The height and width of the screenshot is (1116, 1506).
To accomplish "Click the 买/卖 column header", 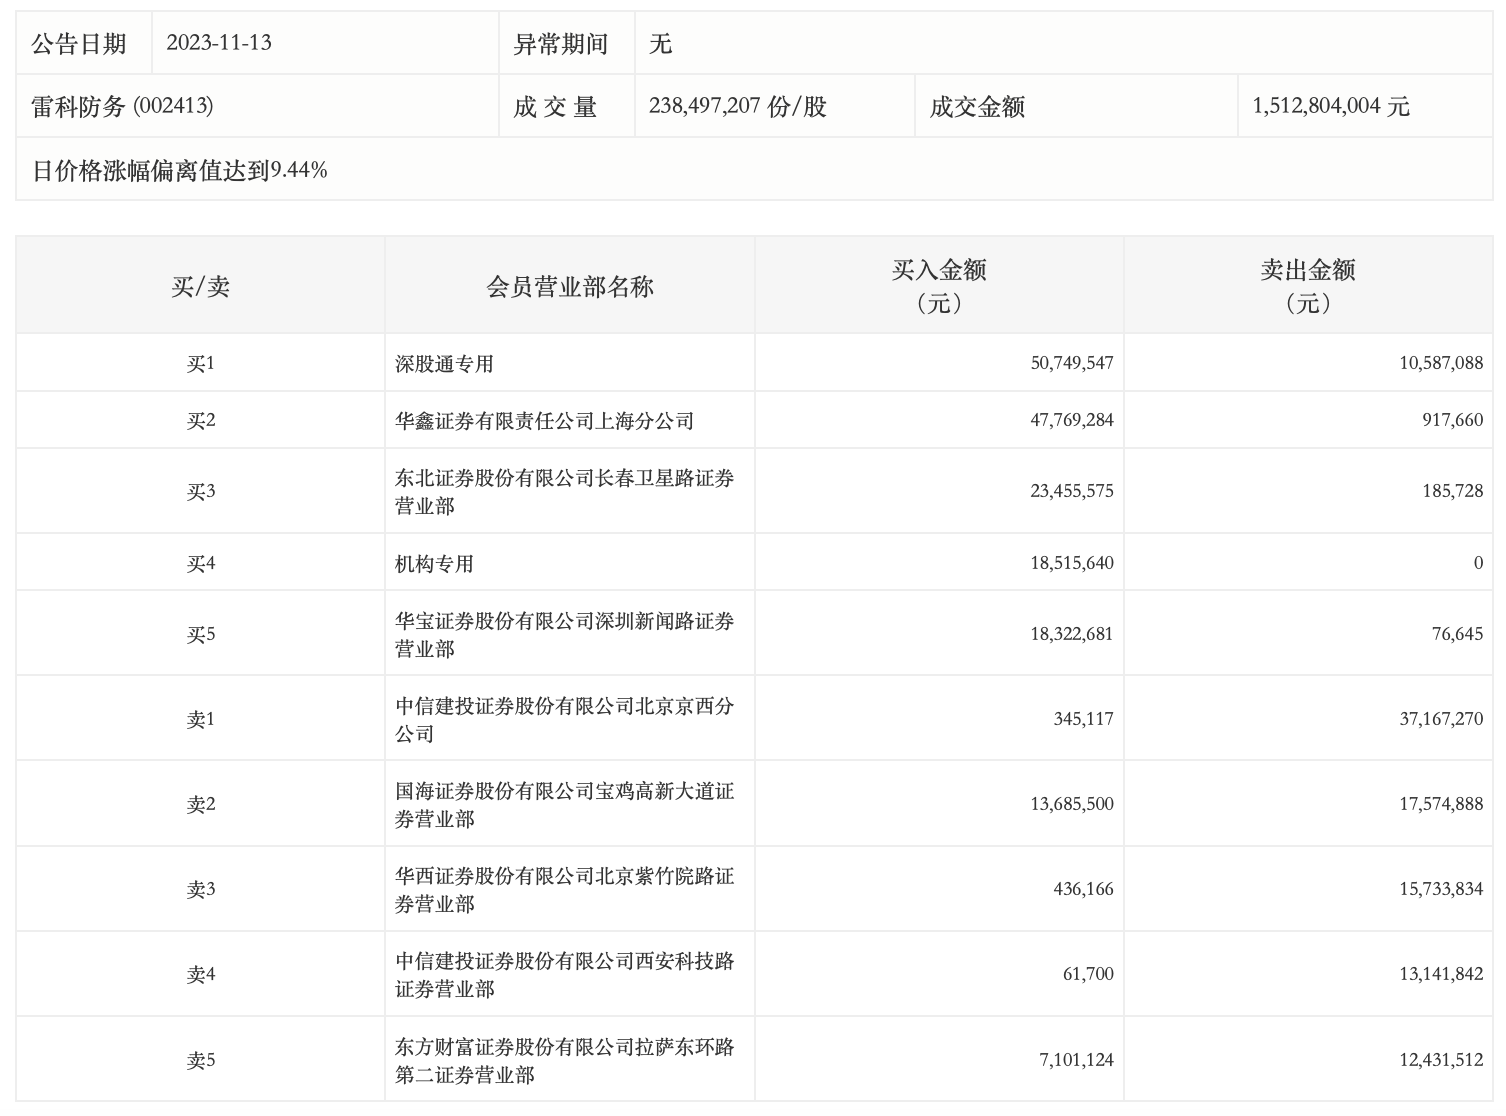I will pyautogui.click(x=200, y=287).
